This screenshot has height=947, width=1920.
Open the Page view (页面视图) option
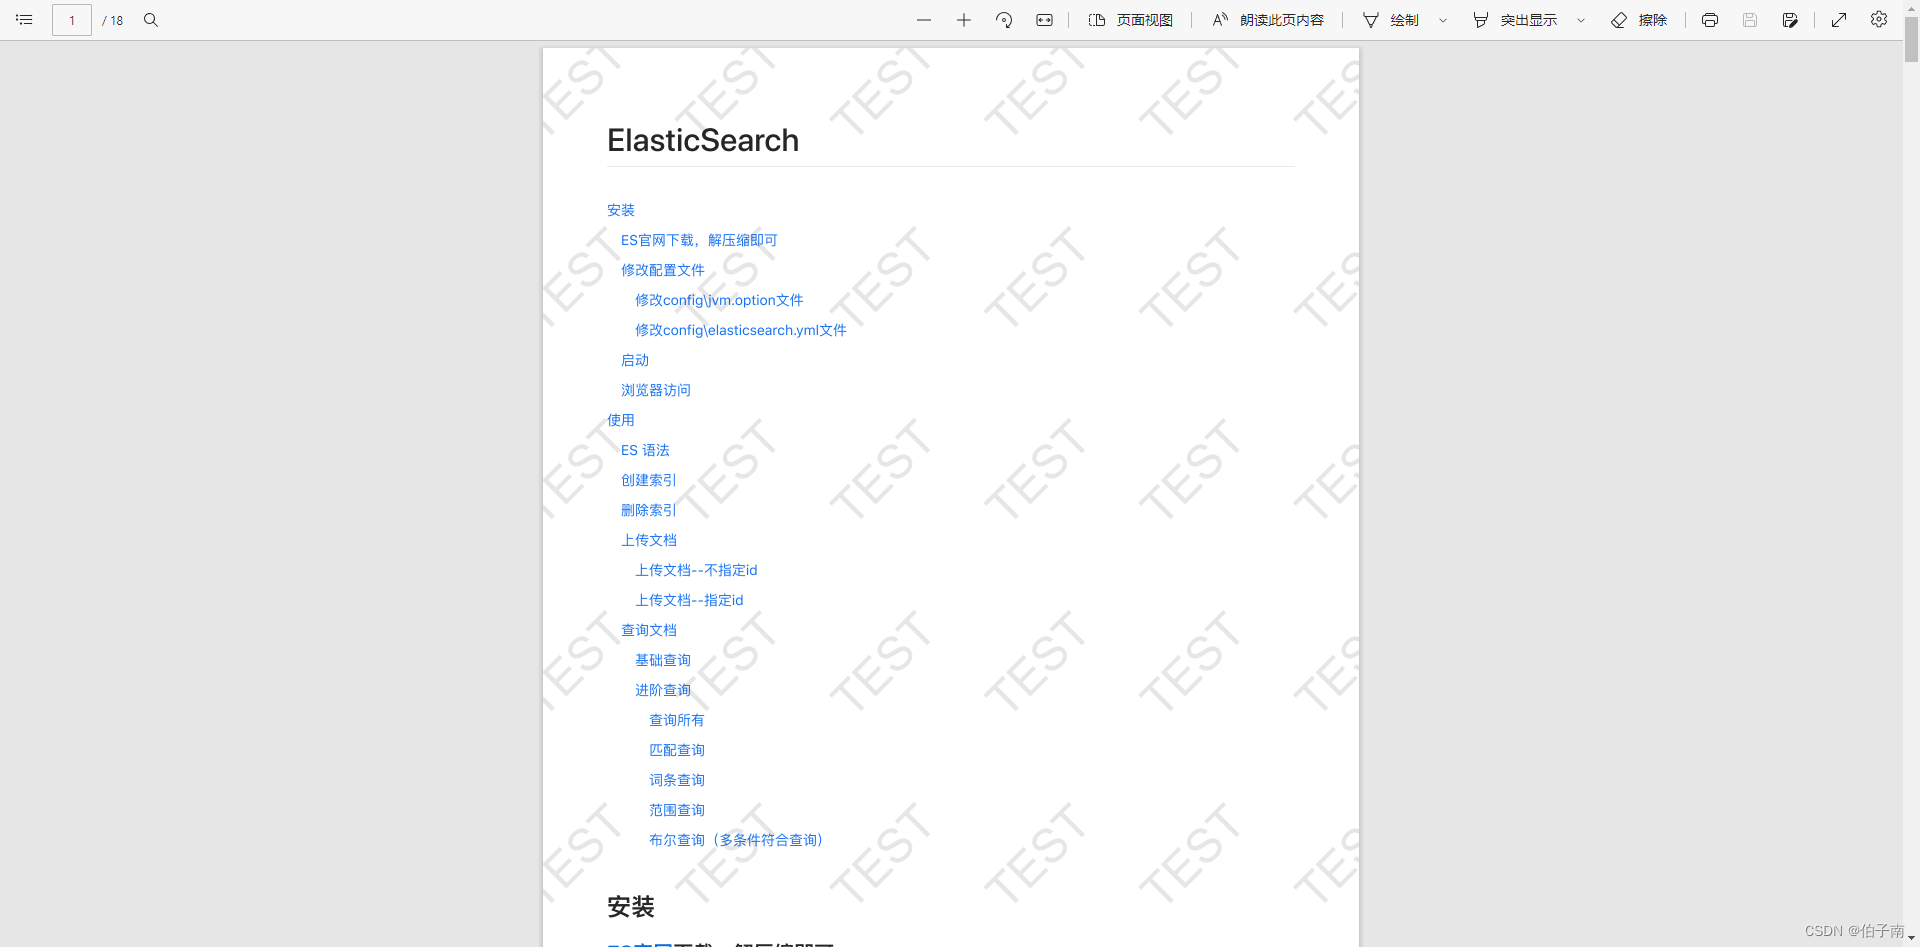click(1131, 20)
